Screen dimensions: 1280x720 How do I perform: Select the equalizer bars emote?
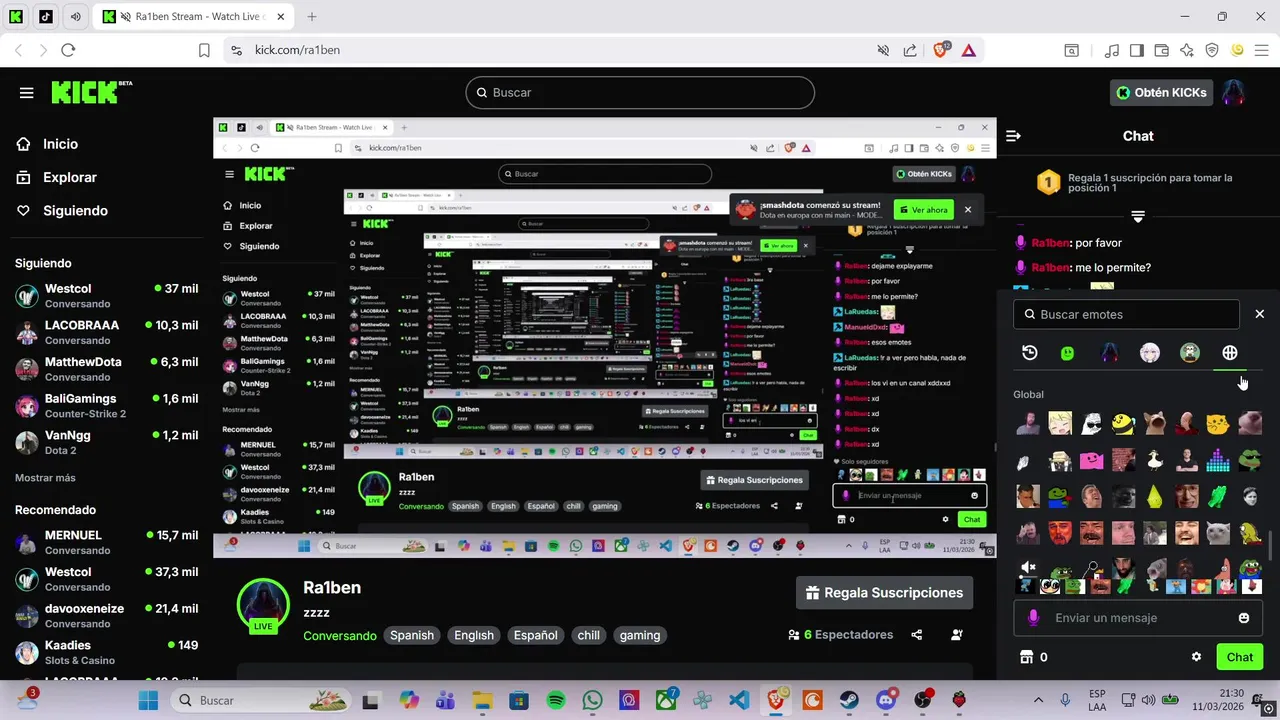[x=1218, y=460]
